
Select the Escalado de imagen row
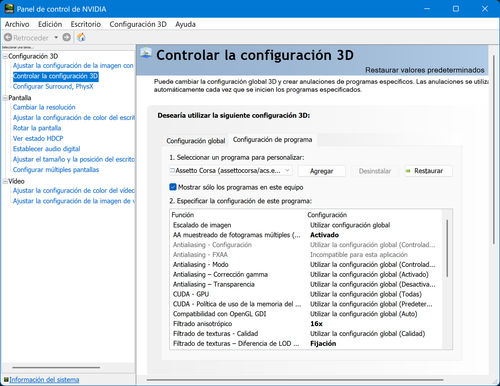click(x=306, y=225)
